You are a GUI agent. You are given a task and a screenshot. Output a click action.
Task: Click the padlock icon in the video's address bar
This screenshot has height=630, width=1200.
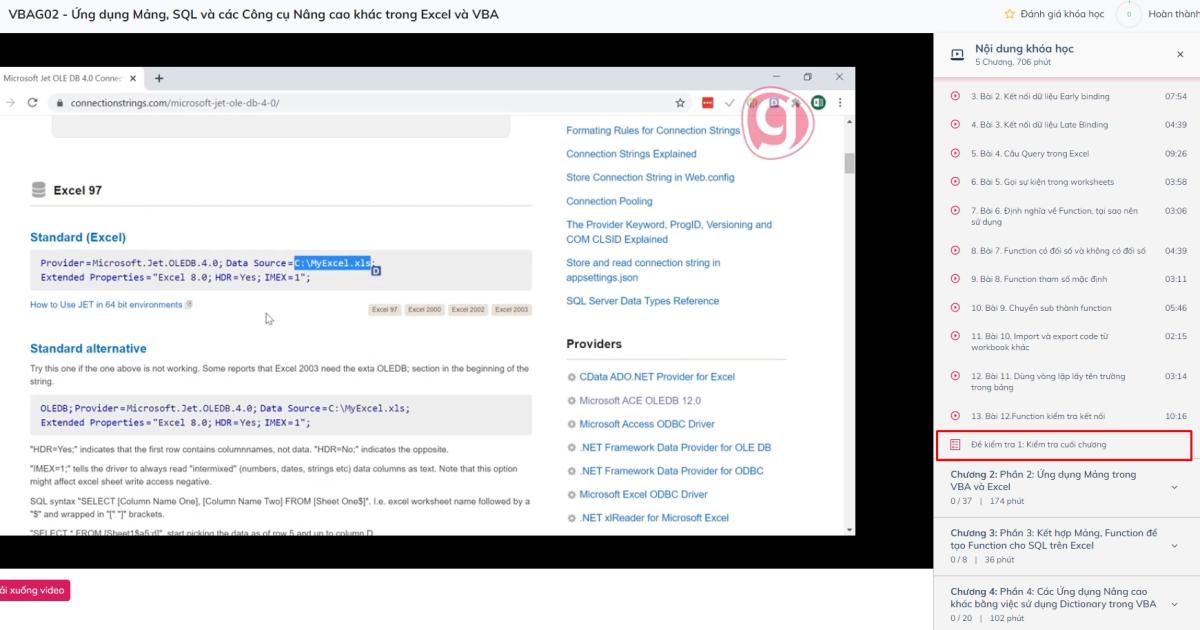point(60,102)
